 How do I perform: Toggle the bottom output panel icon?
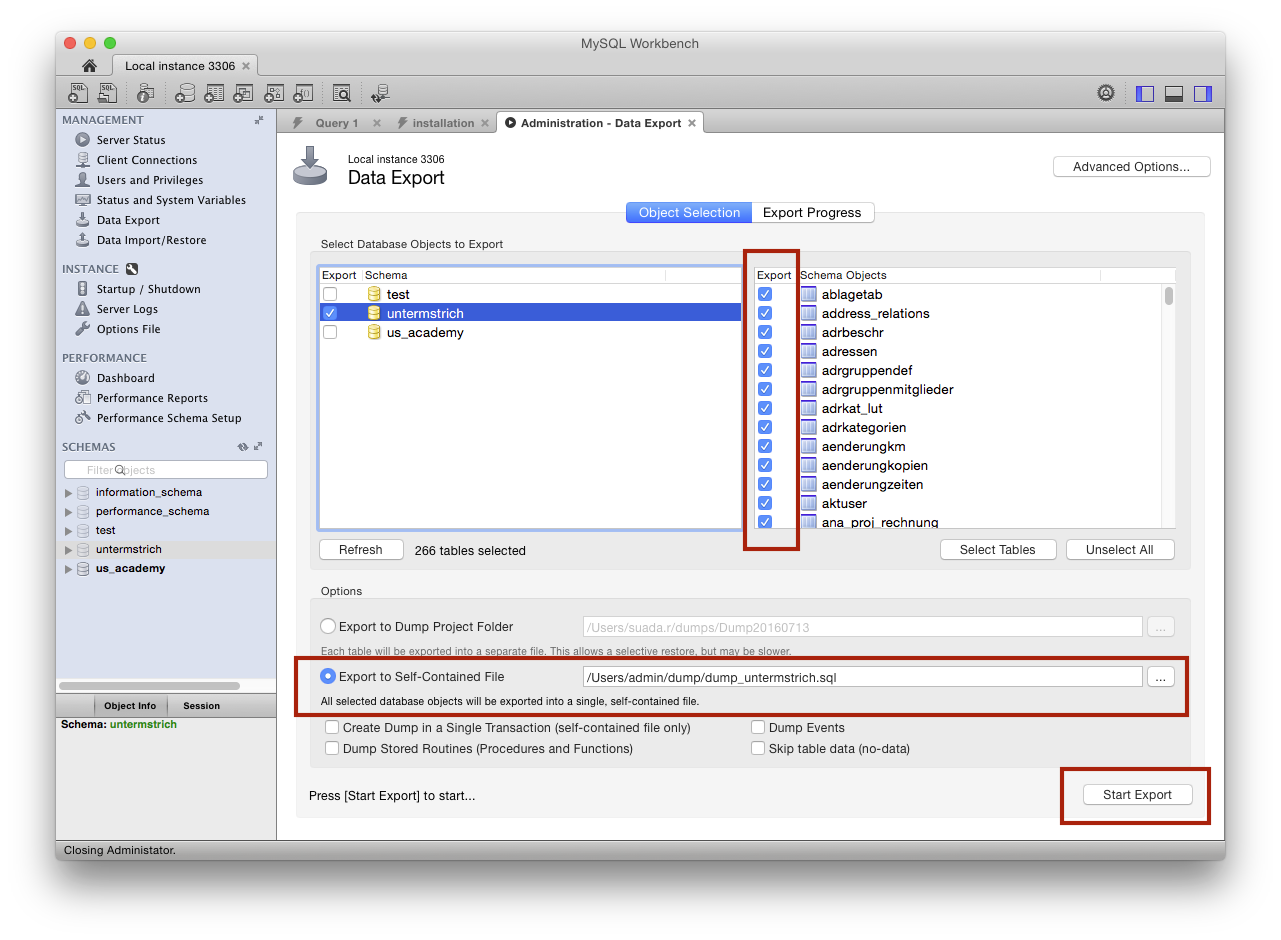1174,93
